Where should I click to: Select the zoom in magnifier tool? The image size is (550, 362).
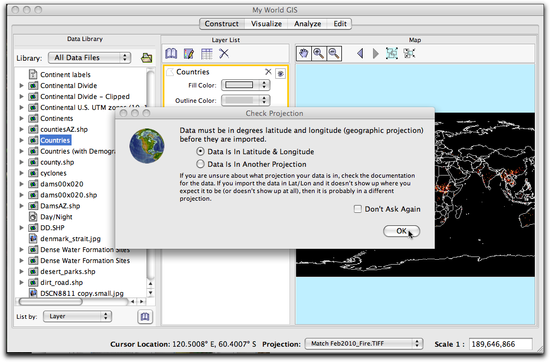(319, 54)
